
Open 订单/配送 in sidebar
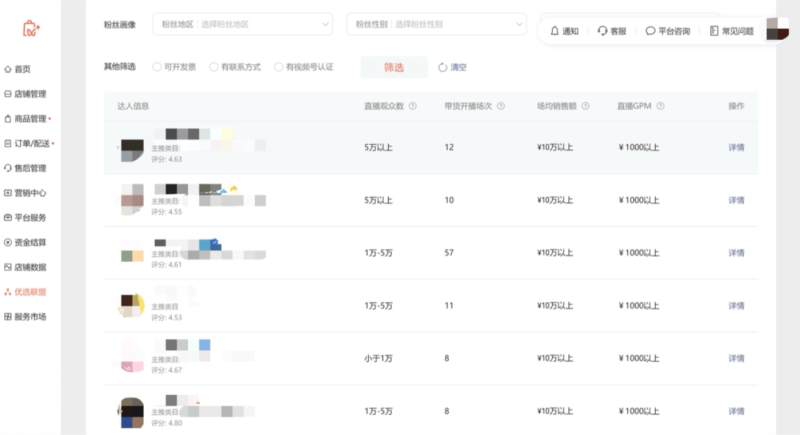pyautogui.click(x=29, y=143)
